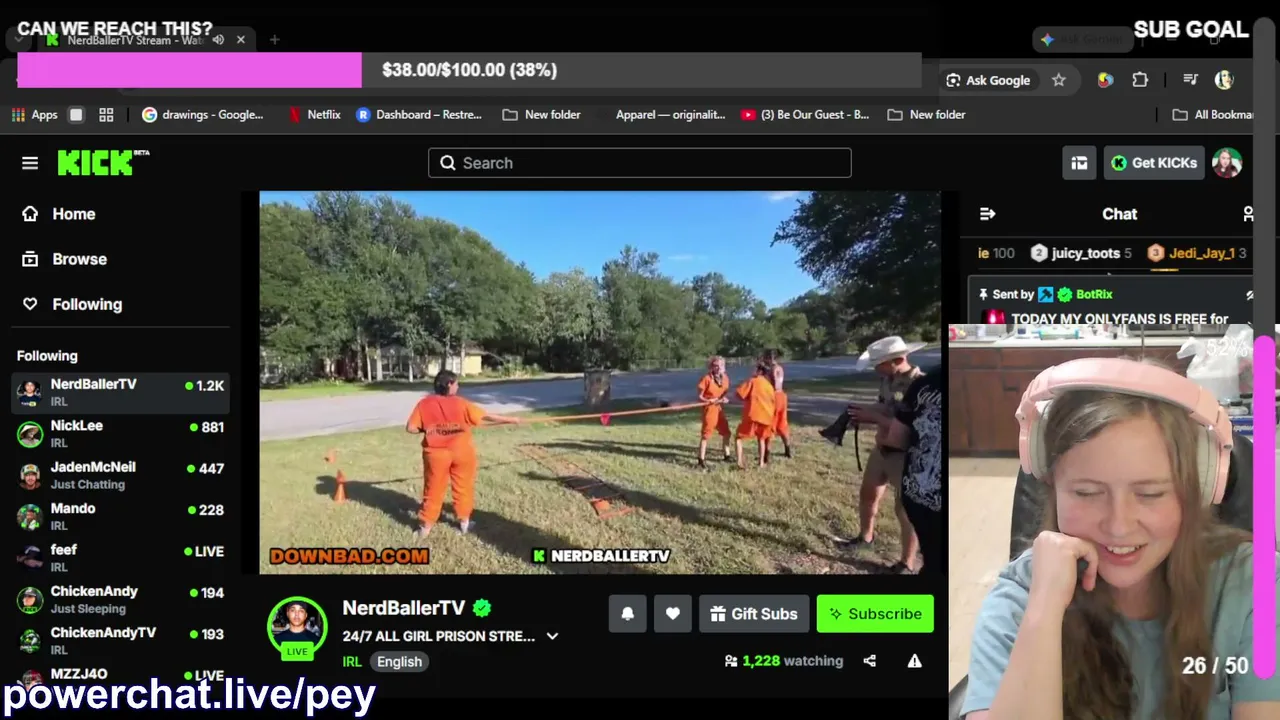Open a new browser tab with plus
Image resolution: width=1280 pixels, height=720 pixels.
(x=274, y=40)
